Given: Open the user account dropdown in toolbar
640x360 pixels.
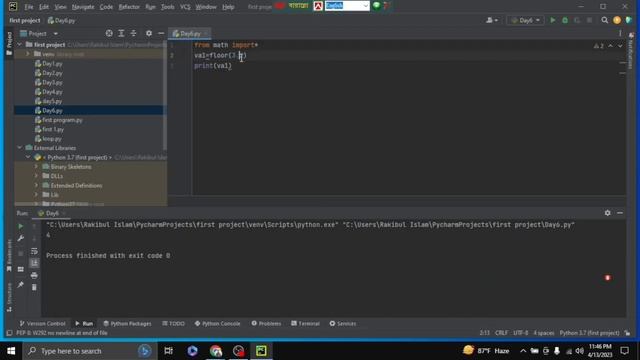Looking at the screenshot, I should pyautogui.click(x=492, y=20).
